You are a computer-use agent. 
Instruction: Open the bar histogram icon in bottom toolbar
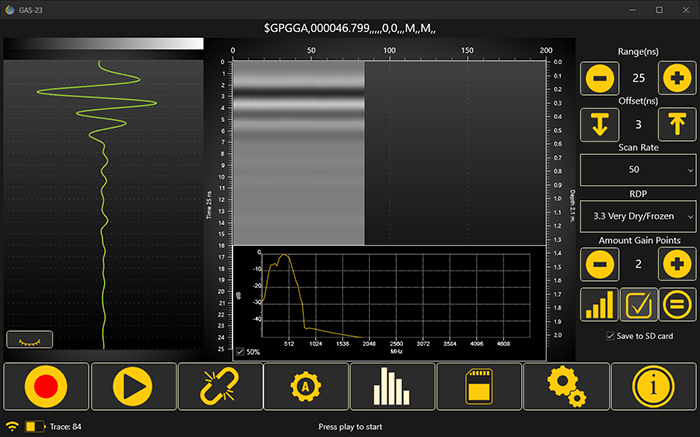tap(392, 386)
